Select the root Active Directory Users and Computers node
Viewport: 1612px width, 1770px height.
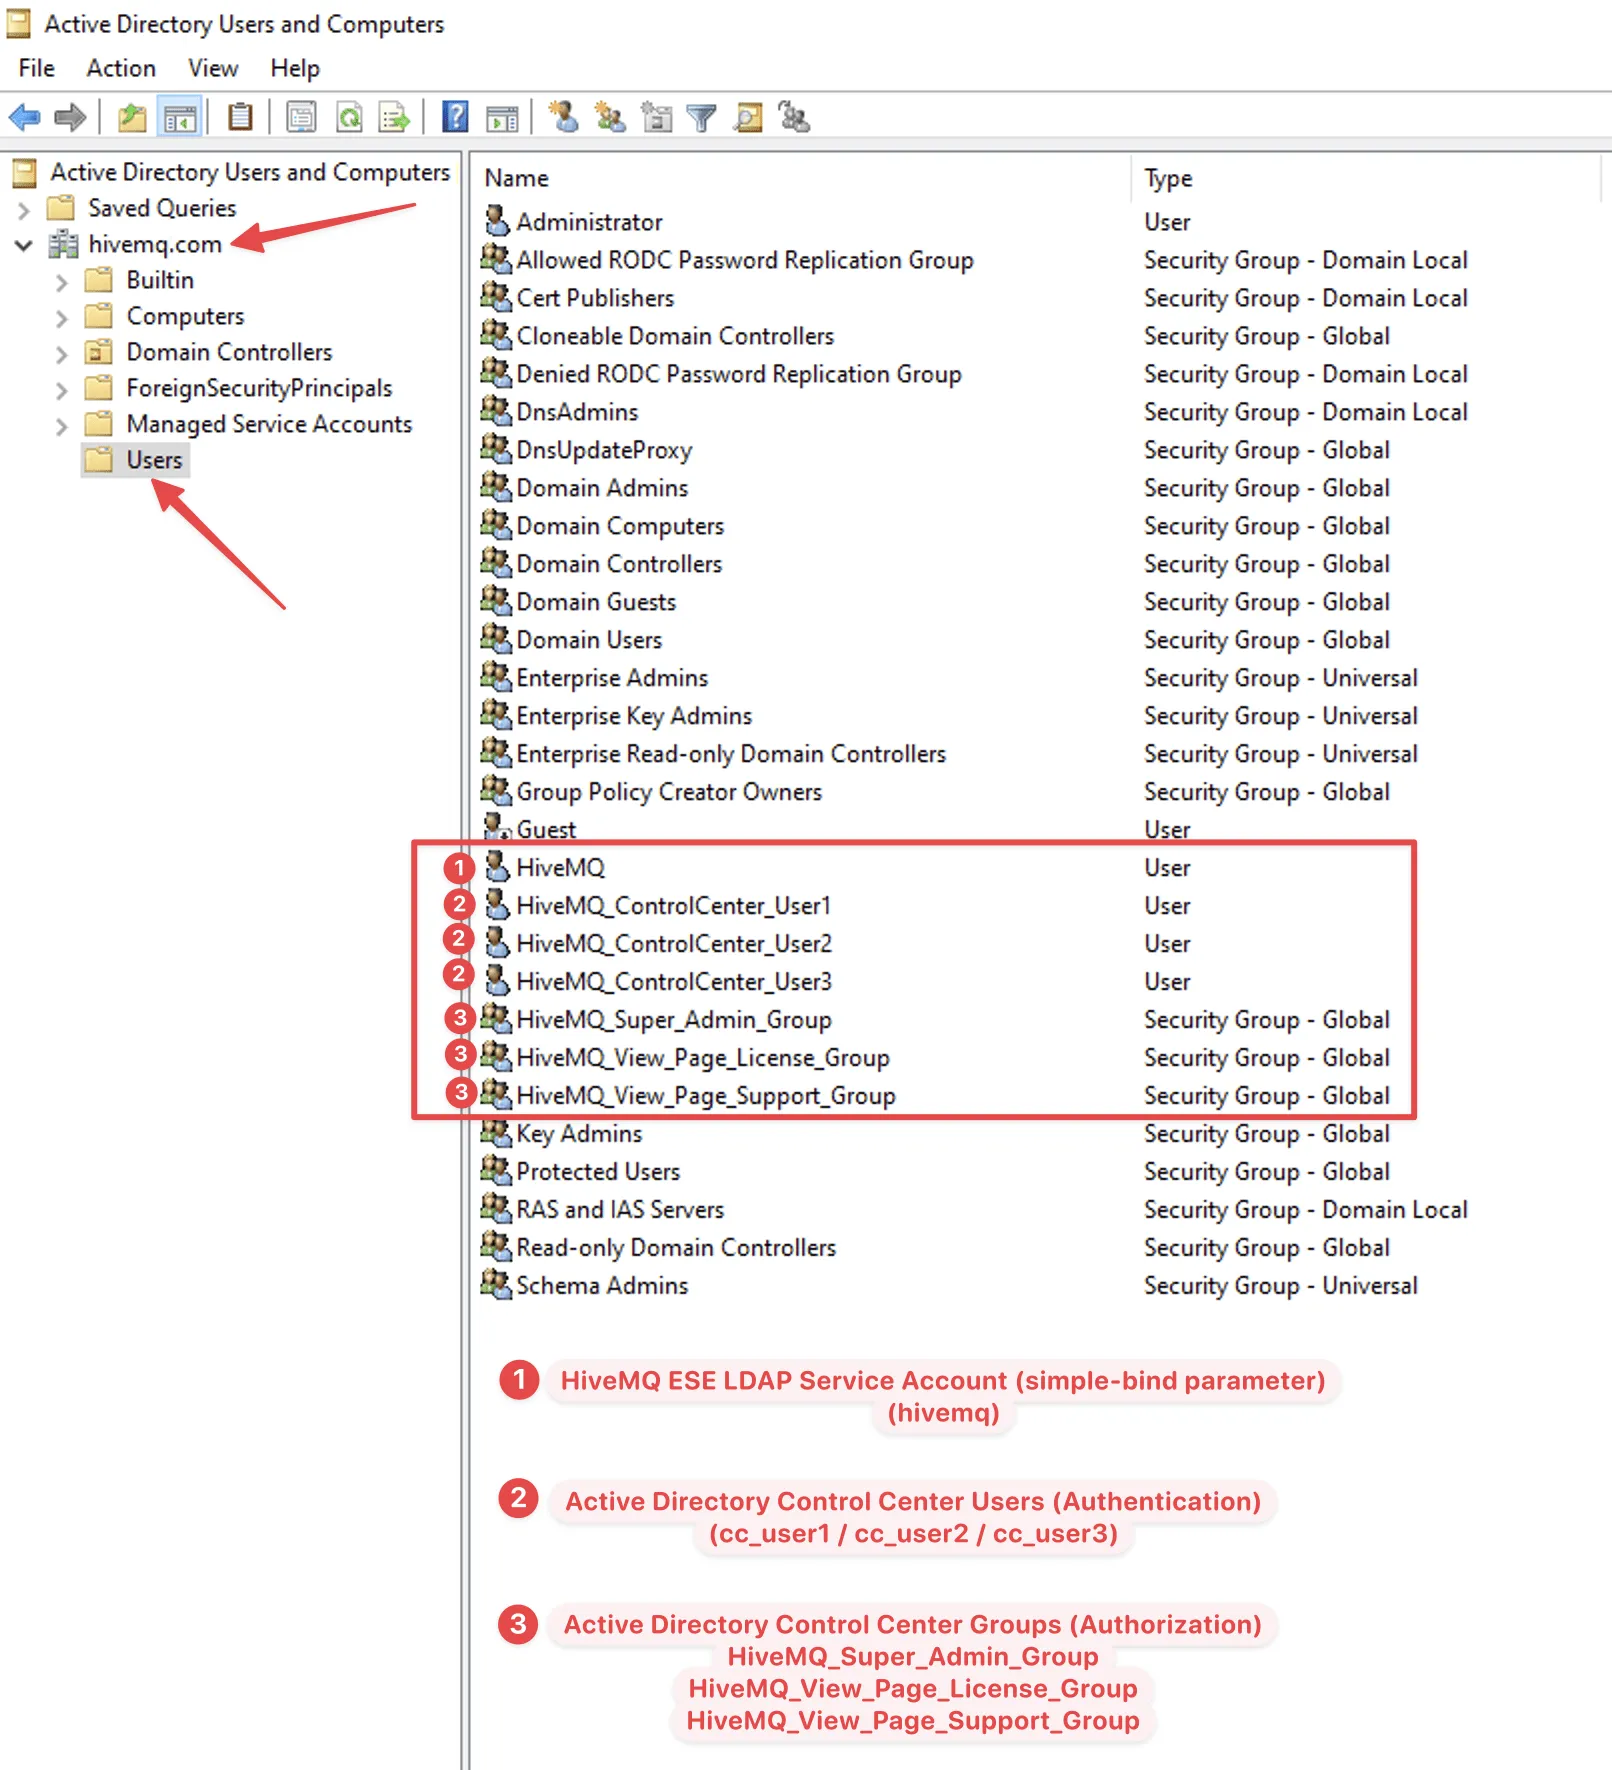coord(250,172)
